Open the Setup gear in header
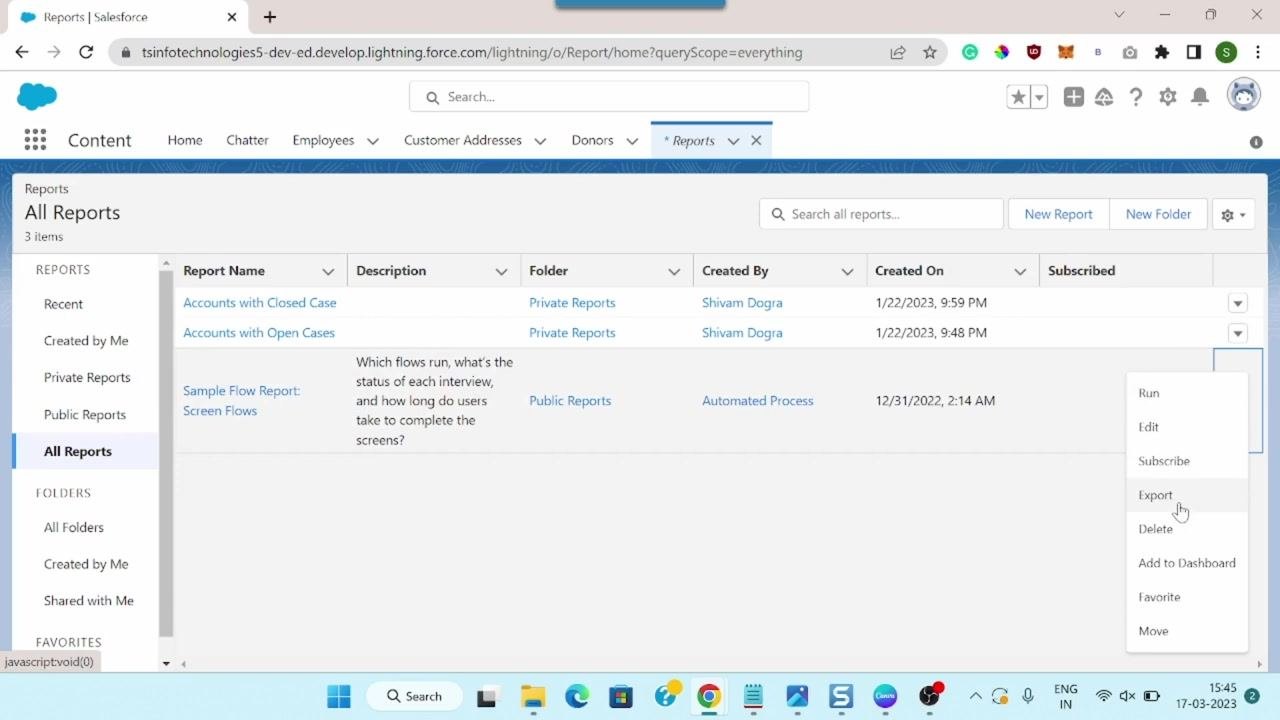Viewport: 1280px width, 720px height. tap(1167, 97)
